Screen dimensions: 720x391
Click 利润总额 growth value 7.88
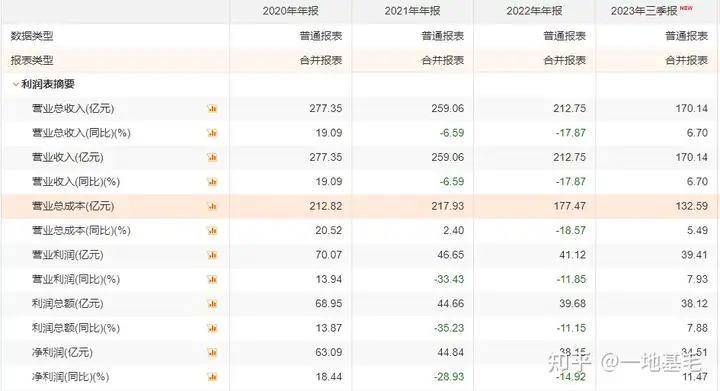coord(698,328)
